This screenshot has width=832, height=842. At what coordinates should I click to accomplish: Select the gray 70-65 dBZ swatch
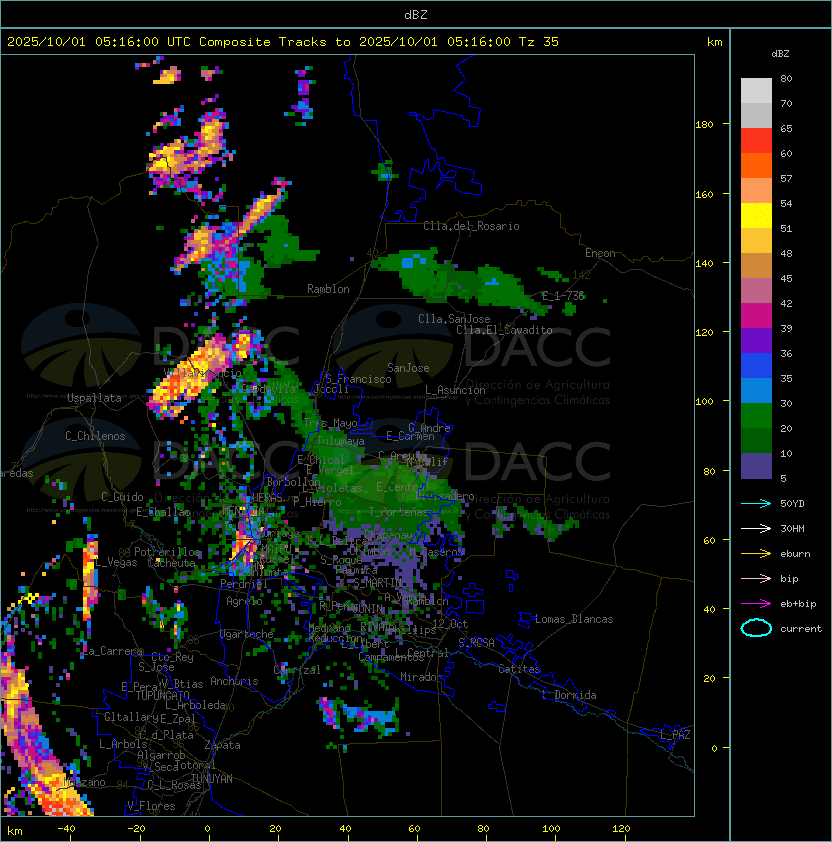756,115
